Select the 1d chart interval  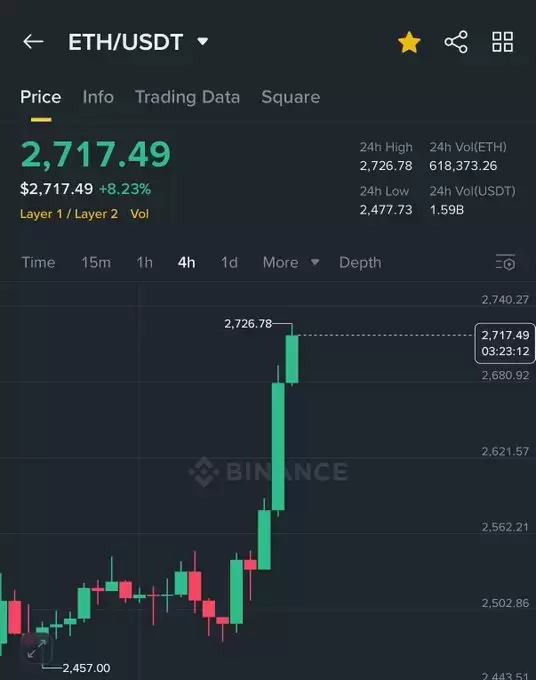click(229, 262)
